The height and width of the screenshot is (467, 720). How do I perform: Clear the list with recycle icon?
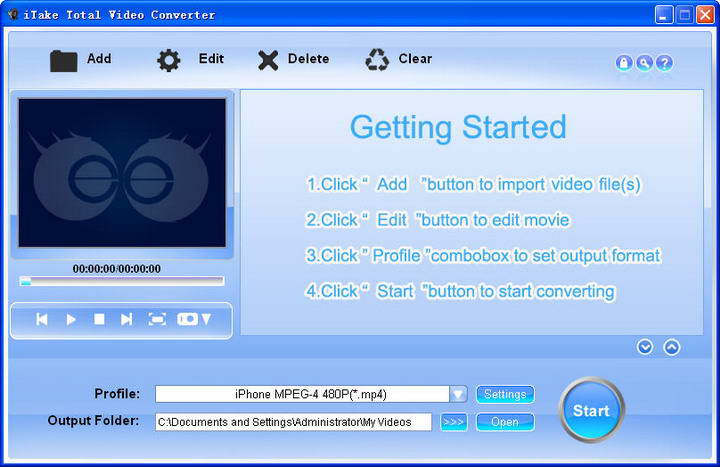pos(377,60)
